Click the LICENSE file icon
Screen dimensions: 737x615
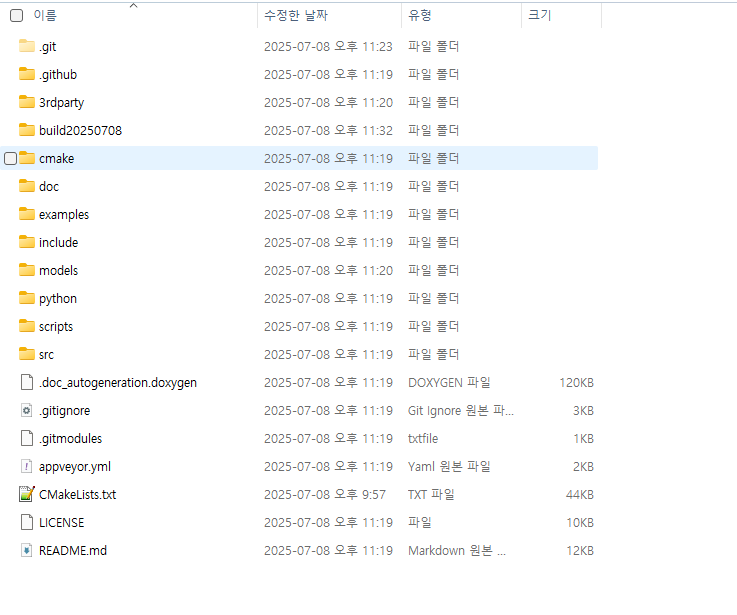click(x=27, y=522)
